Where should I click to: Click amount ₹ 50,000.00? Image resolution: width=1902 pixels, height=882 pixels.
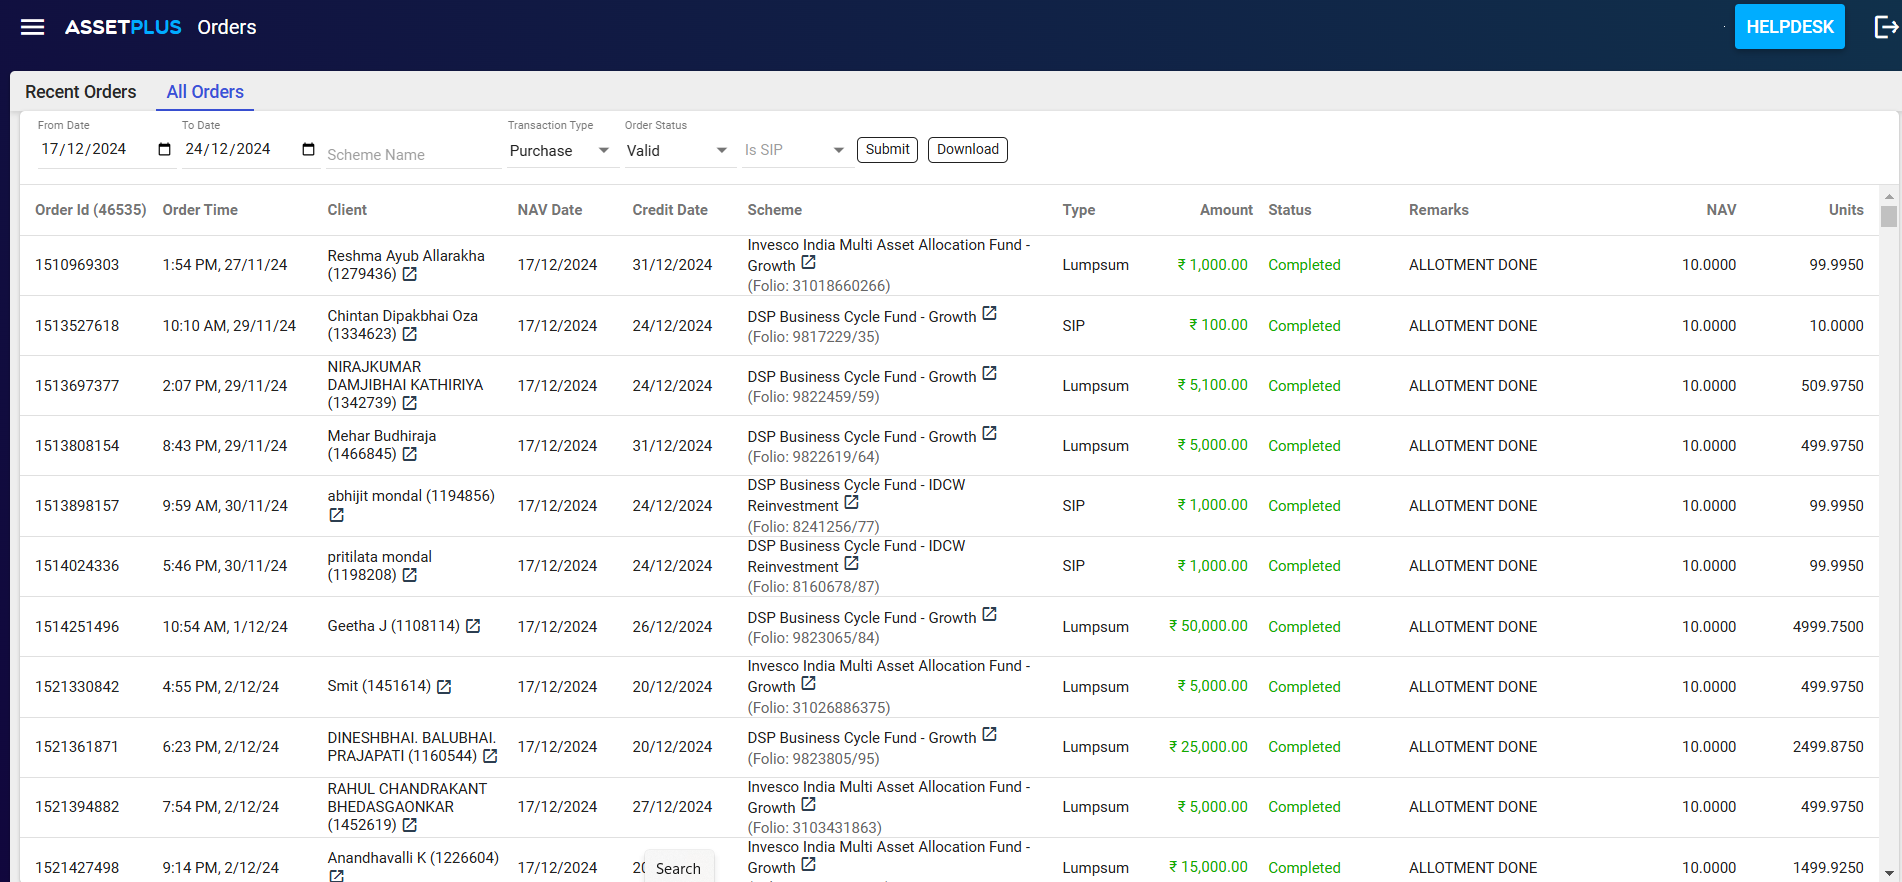(1208, 626)
